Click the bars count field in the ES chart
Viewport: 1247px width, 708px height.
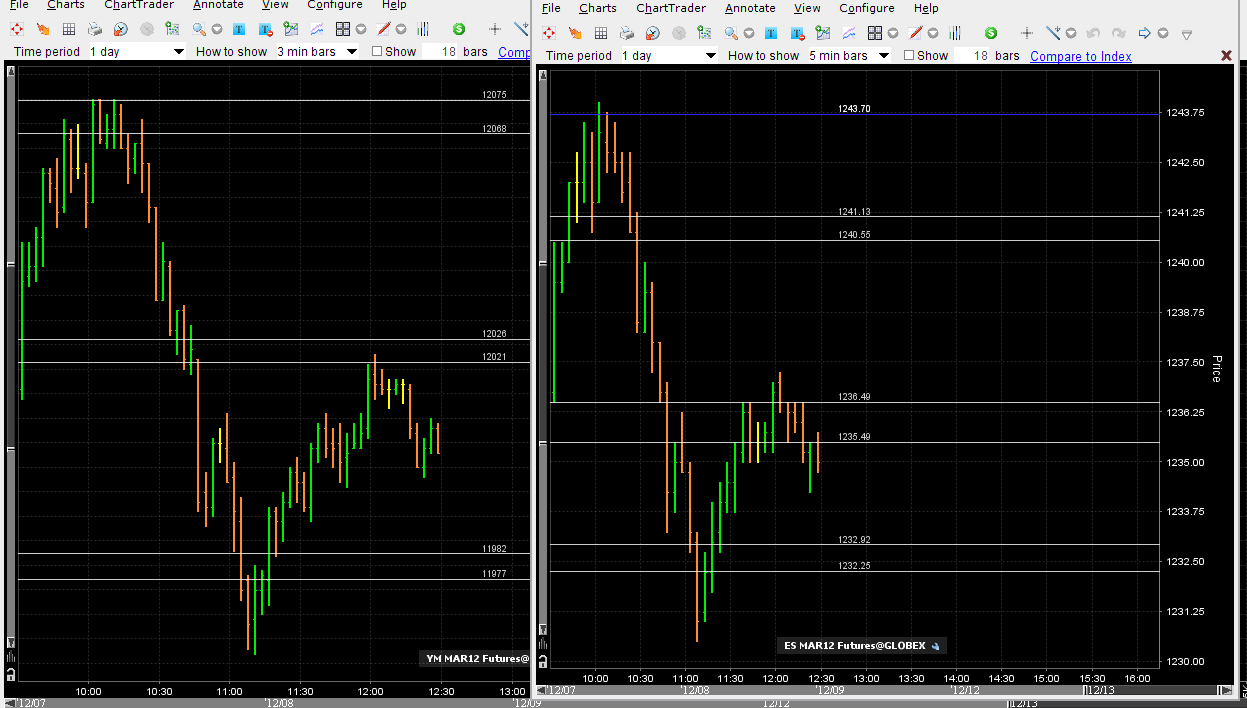(x=972, y=55)
